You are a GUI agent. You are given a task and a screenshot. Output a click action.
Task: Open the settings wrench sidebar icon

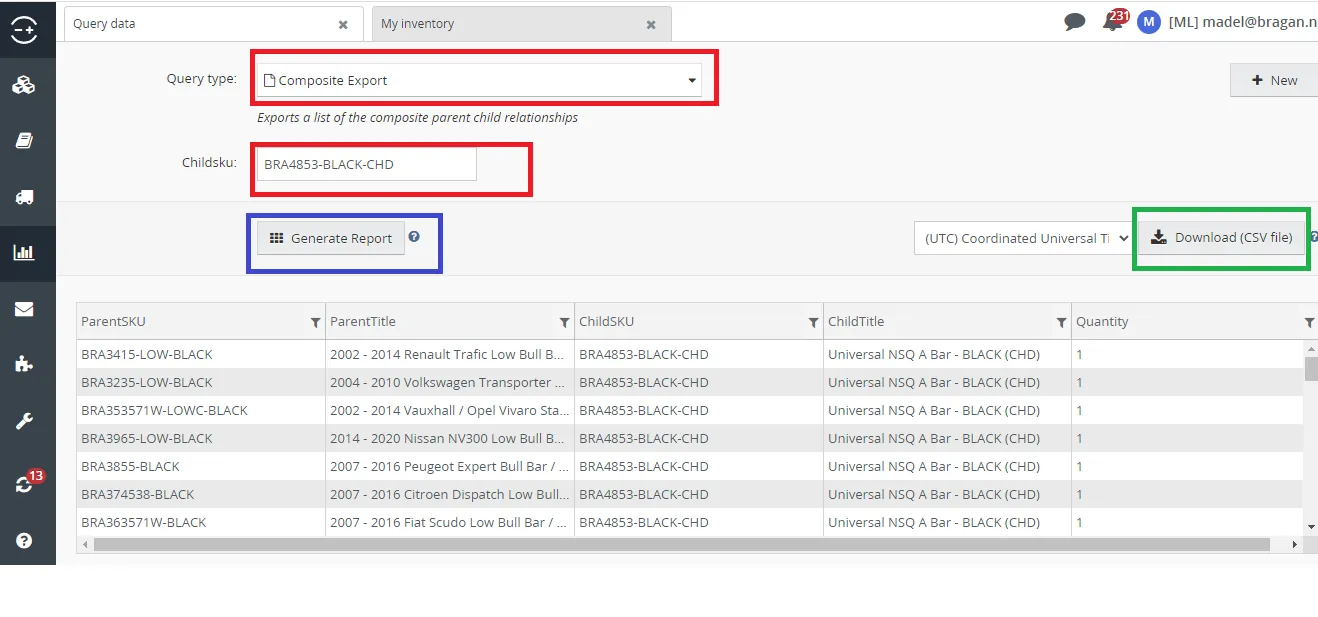point(24,421)
